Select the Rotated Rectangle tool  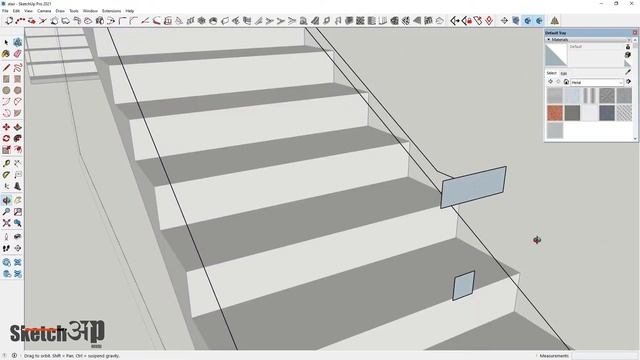click(18, 79)
